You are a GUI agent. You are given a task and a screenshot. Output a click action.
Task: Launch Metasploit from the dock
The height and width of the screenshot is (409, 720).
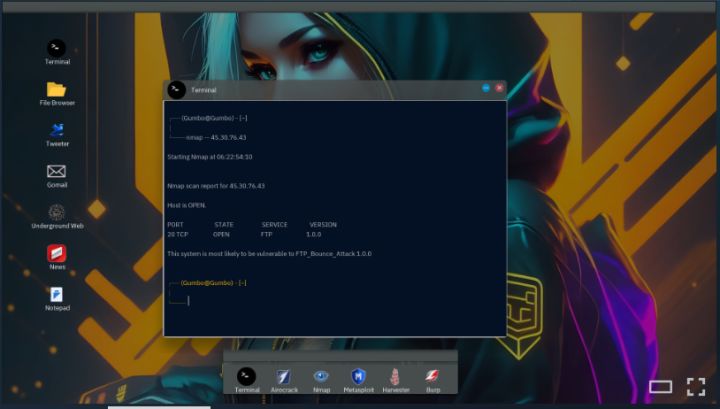pos(358,376)
